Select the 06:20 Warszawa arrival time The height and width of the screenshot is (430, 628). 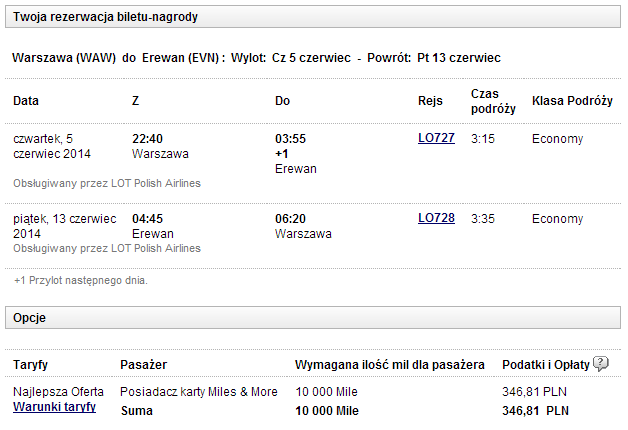(292, 218)
